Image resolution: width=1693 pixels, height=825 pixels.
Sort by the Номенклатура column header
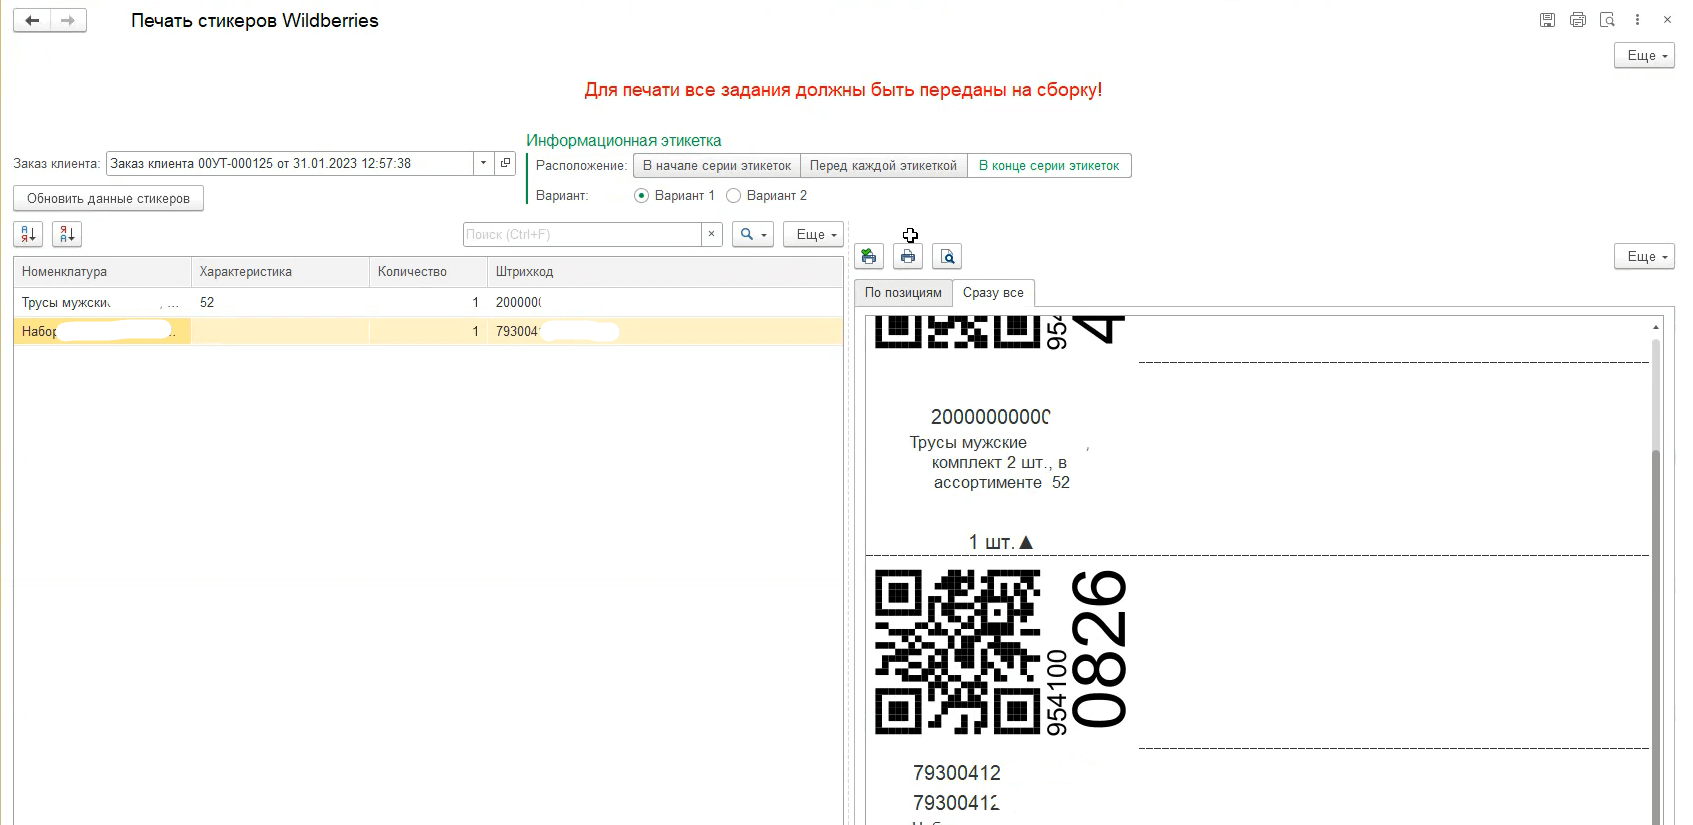102,272
